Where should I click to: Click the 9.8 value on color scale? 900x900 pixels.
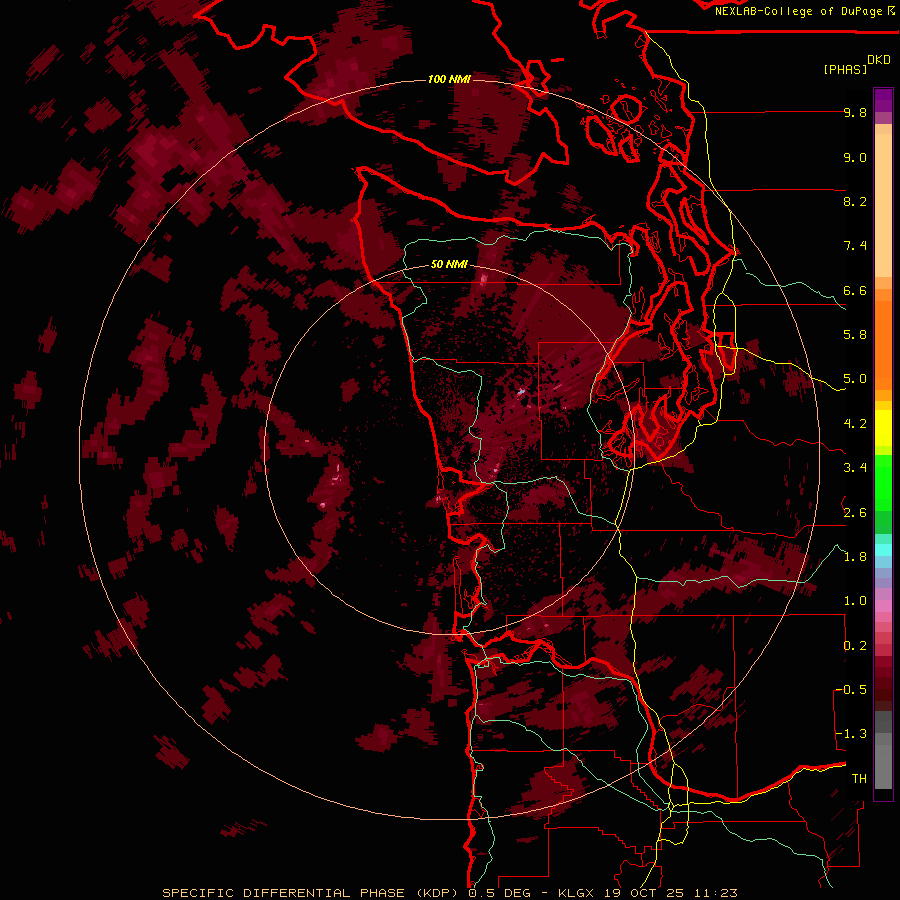coord(855,112)
